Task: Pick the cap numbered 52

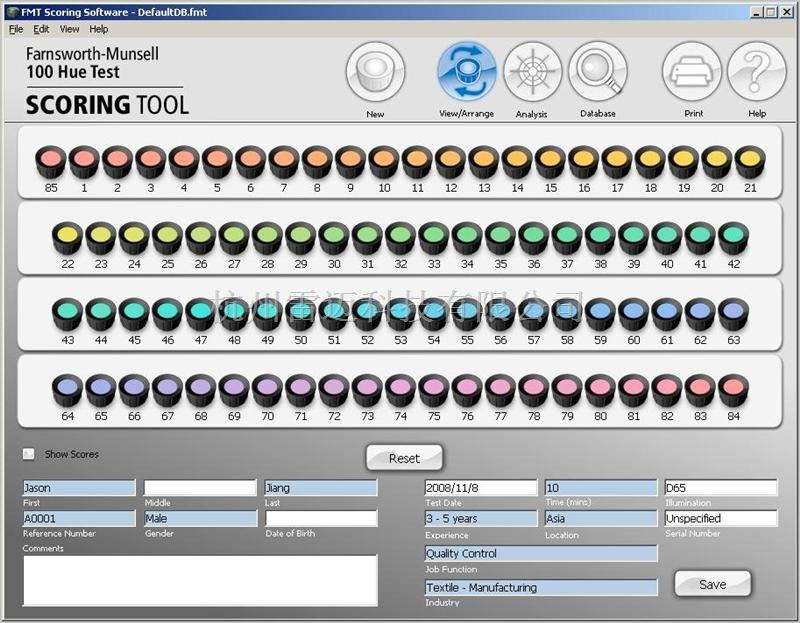Action: point(367,314)
